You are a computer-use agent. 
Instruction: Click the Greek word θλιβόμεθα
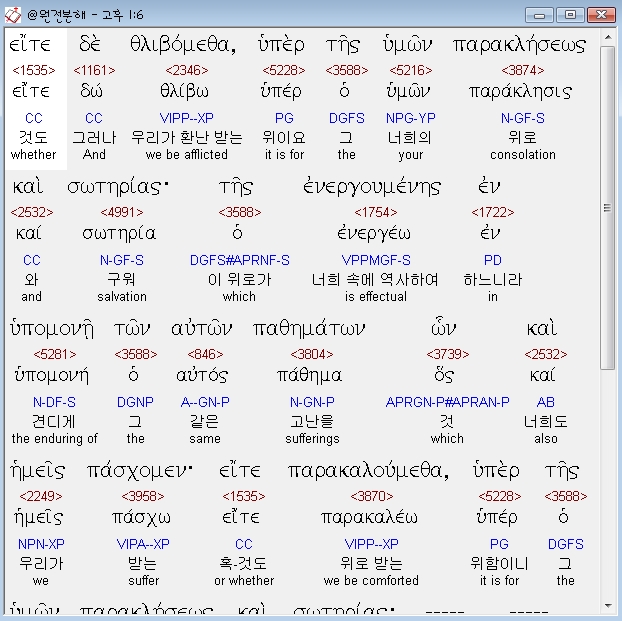coord(183,44)
